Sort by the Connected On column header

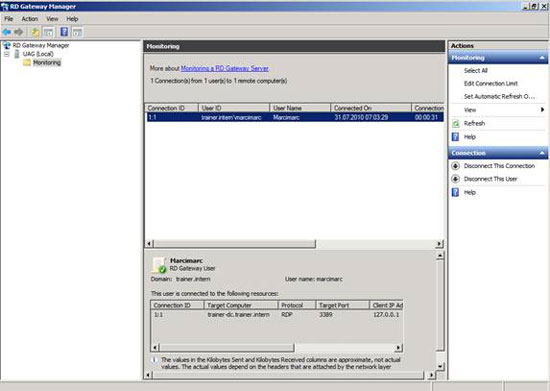371,108
